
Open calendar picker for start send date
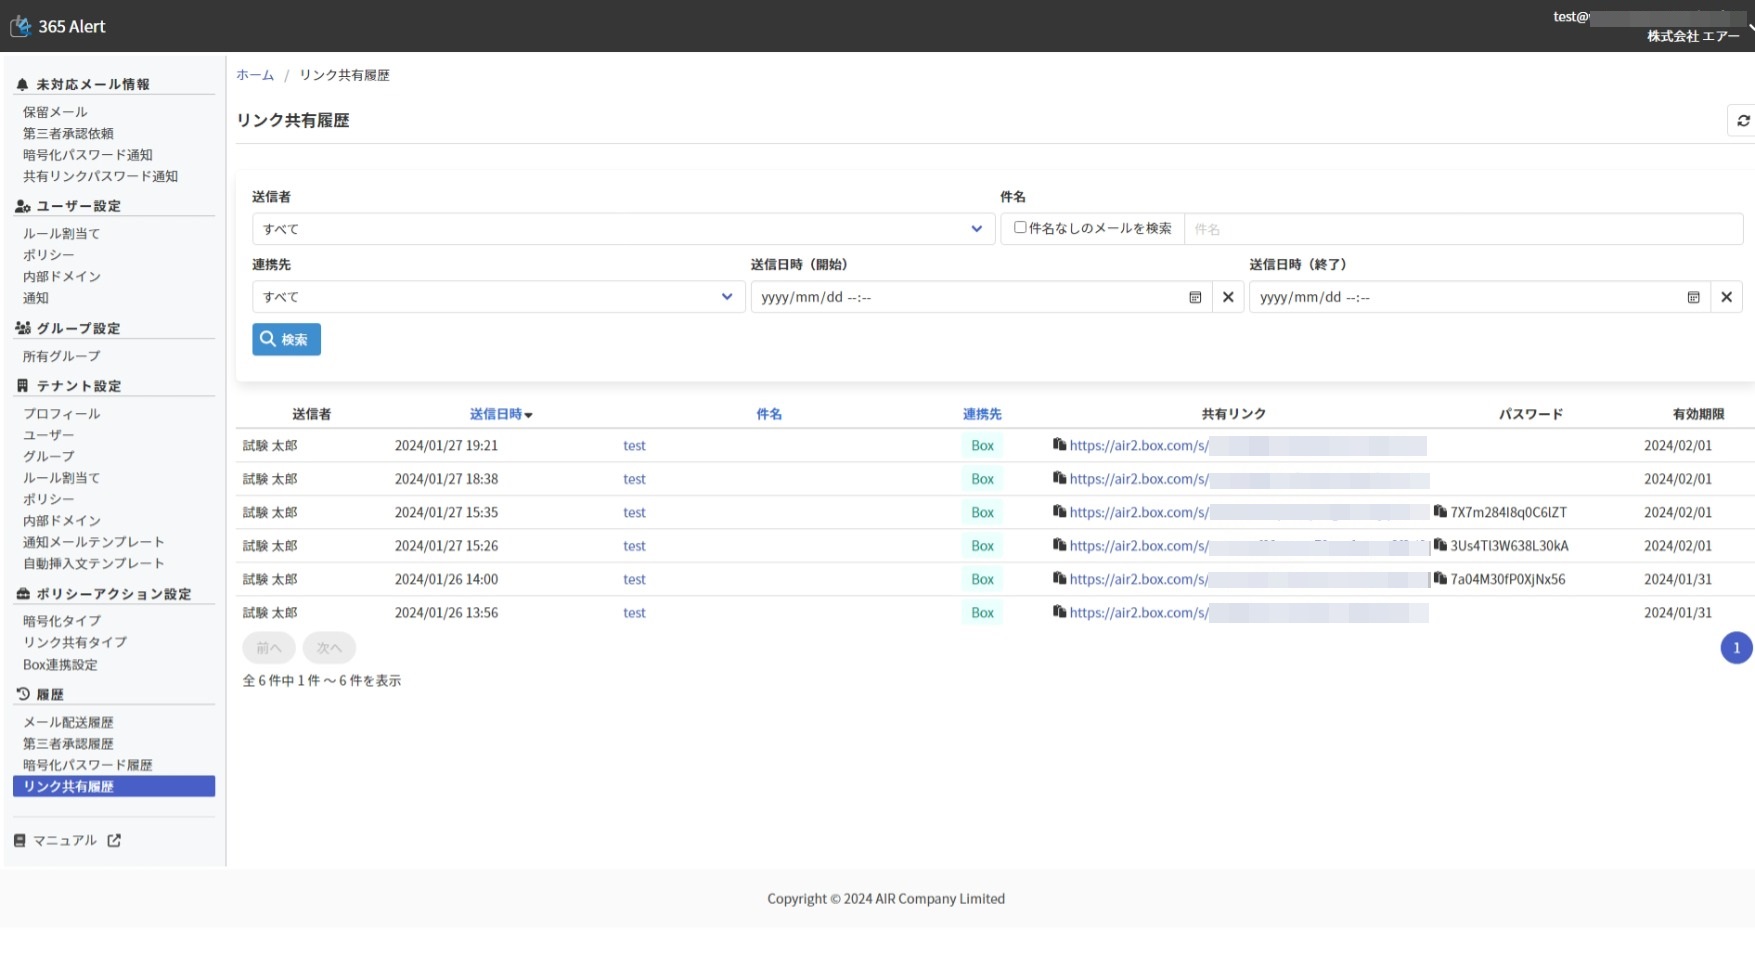pyautogui.click(x=1195, y=297)
